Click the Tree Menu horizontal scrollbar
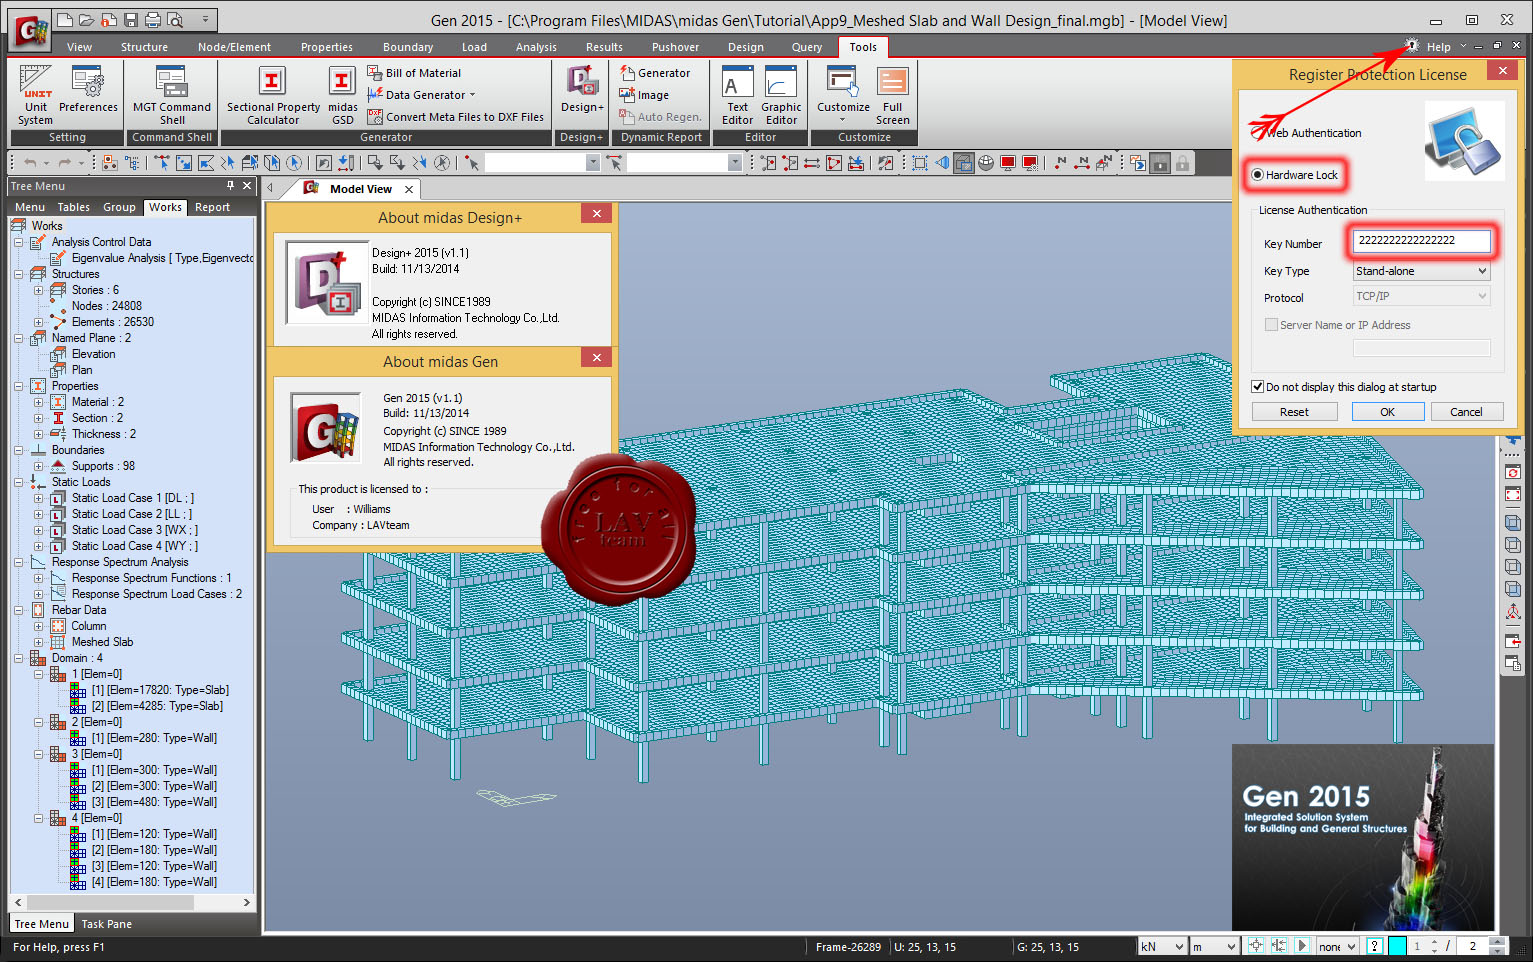Viewport: 1533px width, 962px height. tap(133, 902)
